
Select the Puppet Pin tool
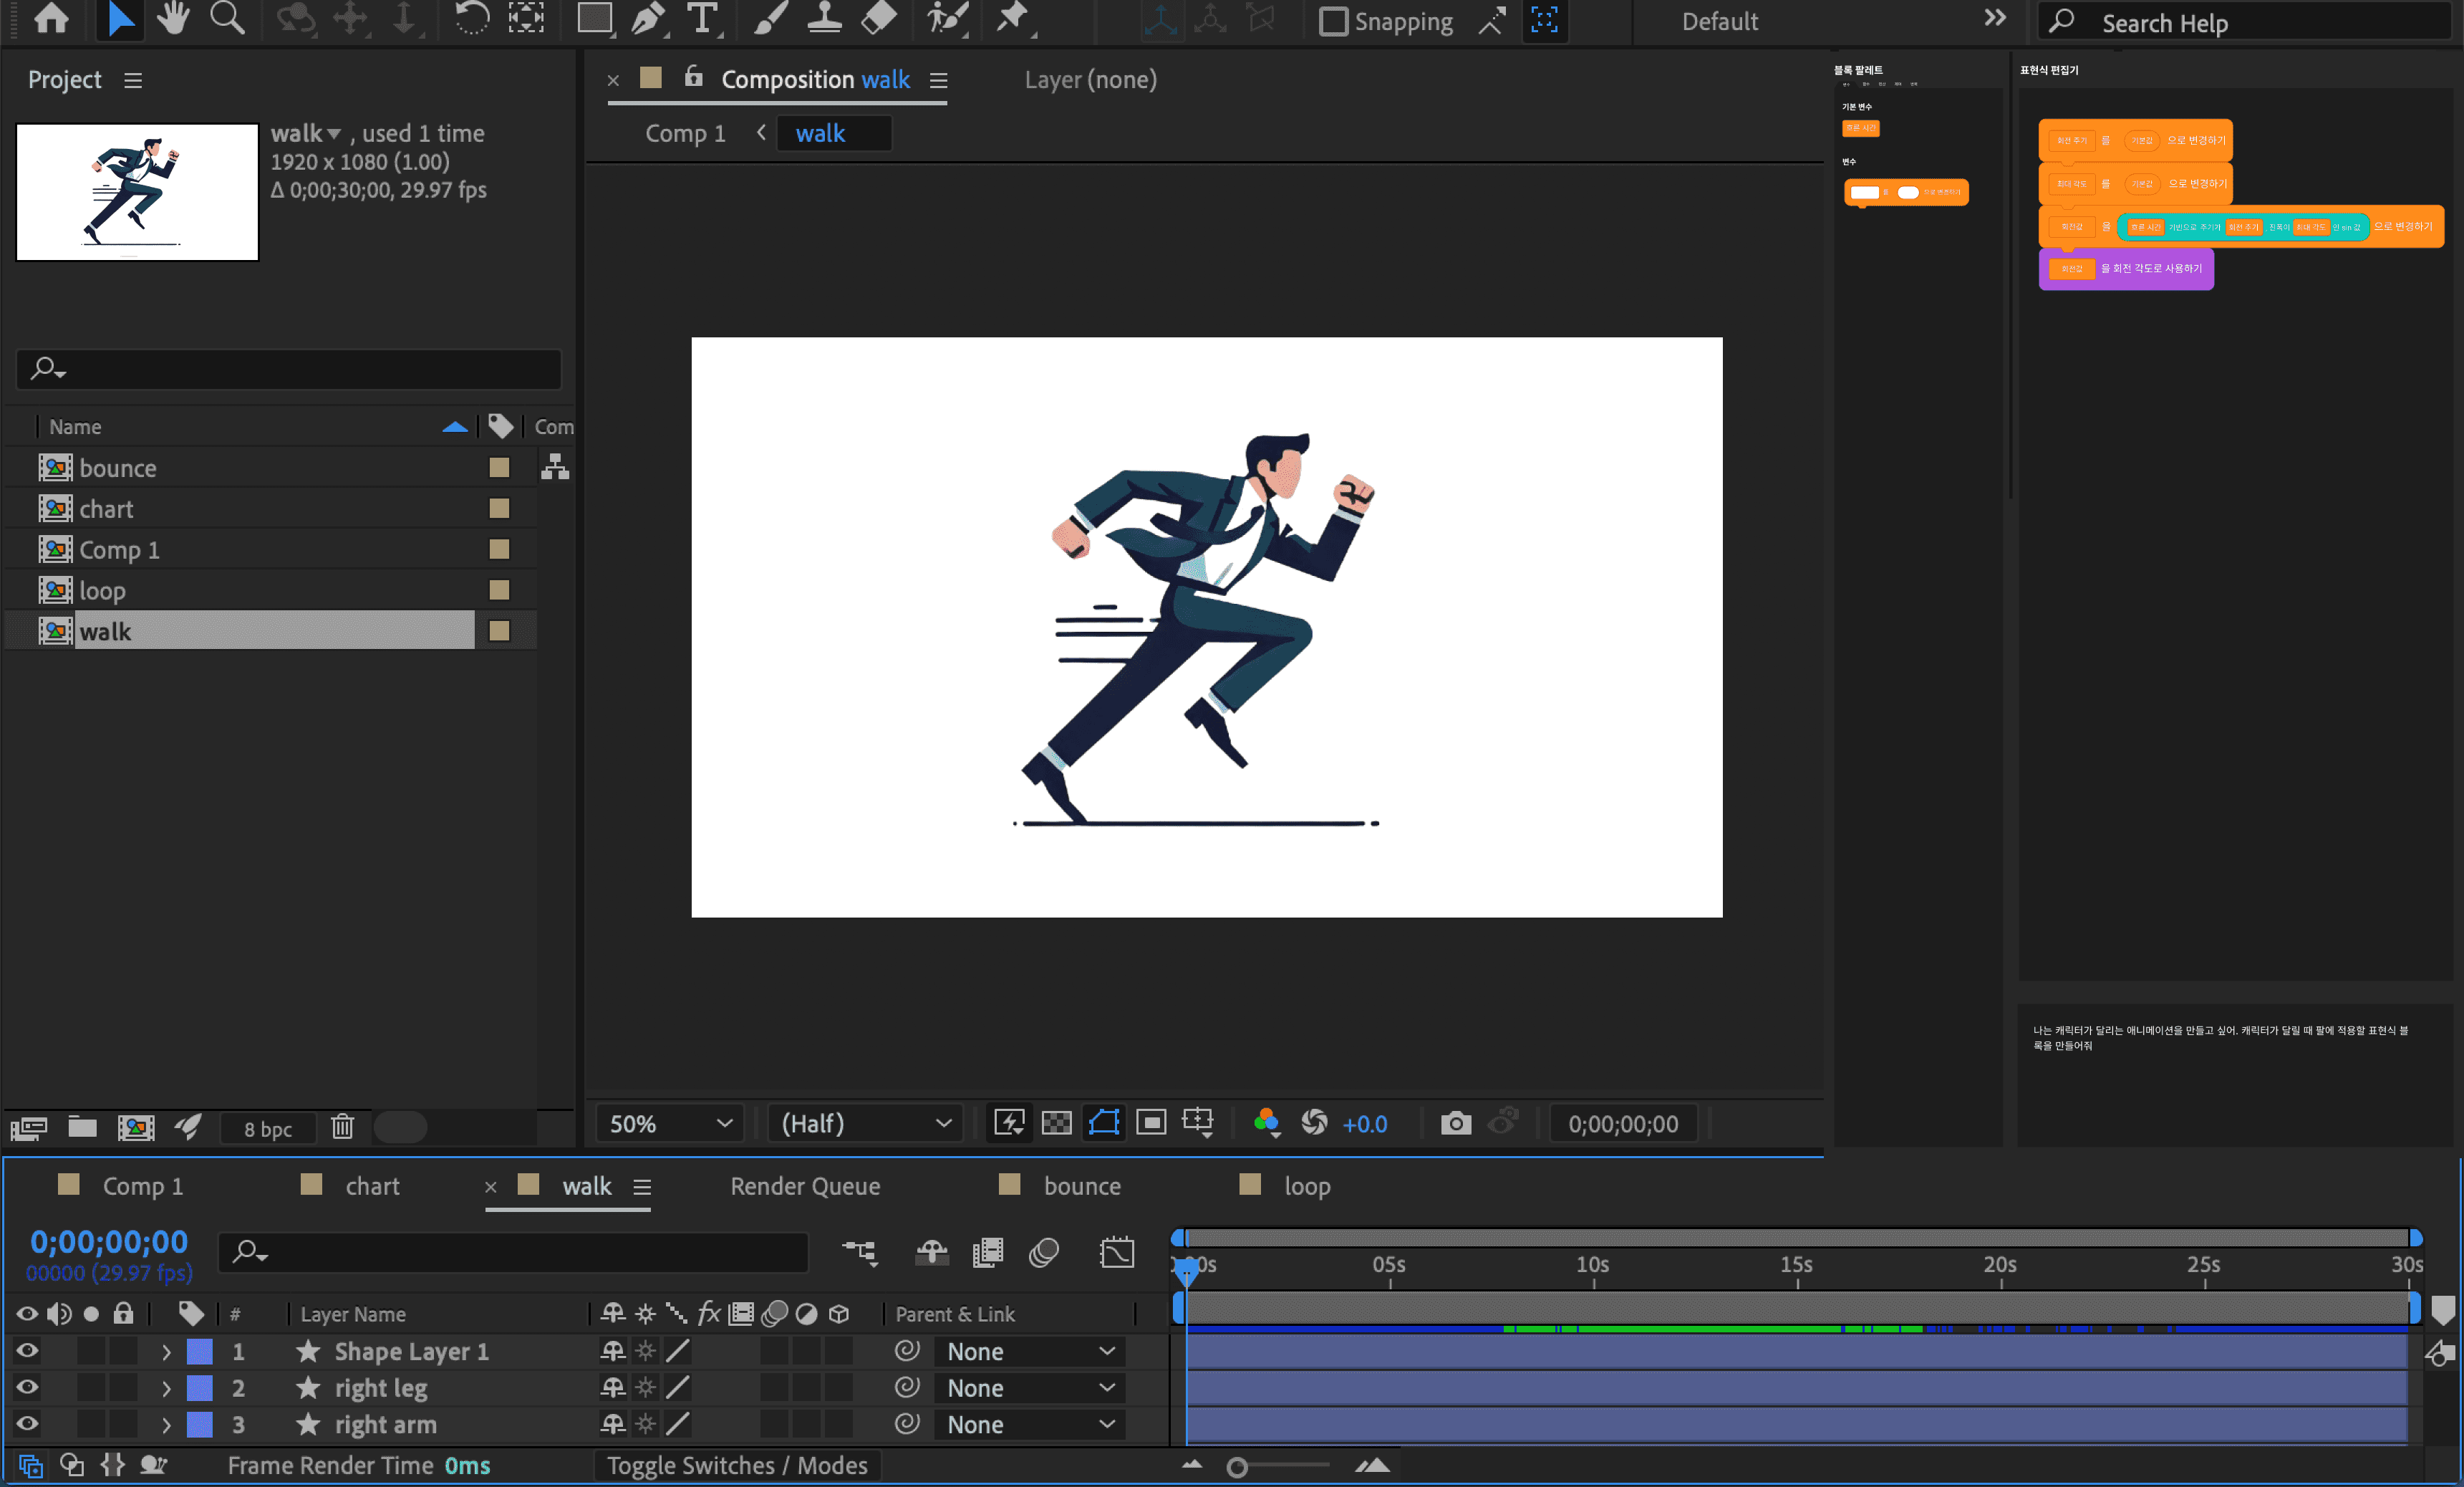1012,18
